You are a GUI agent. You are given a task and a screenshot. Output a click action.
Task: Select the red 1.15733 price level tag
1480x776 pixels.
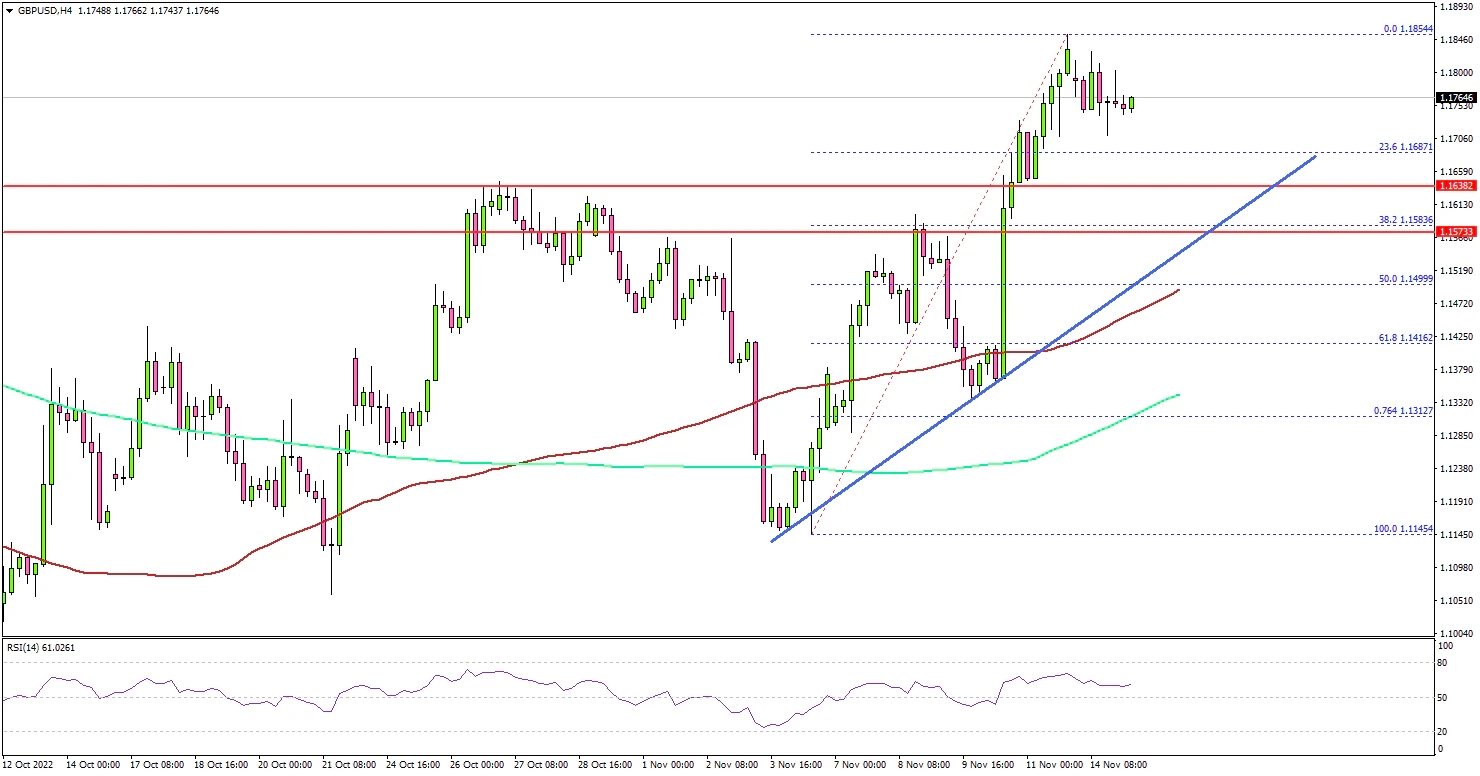tap(1455, 231)
